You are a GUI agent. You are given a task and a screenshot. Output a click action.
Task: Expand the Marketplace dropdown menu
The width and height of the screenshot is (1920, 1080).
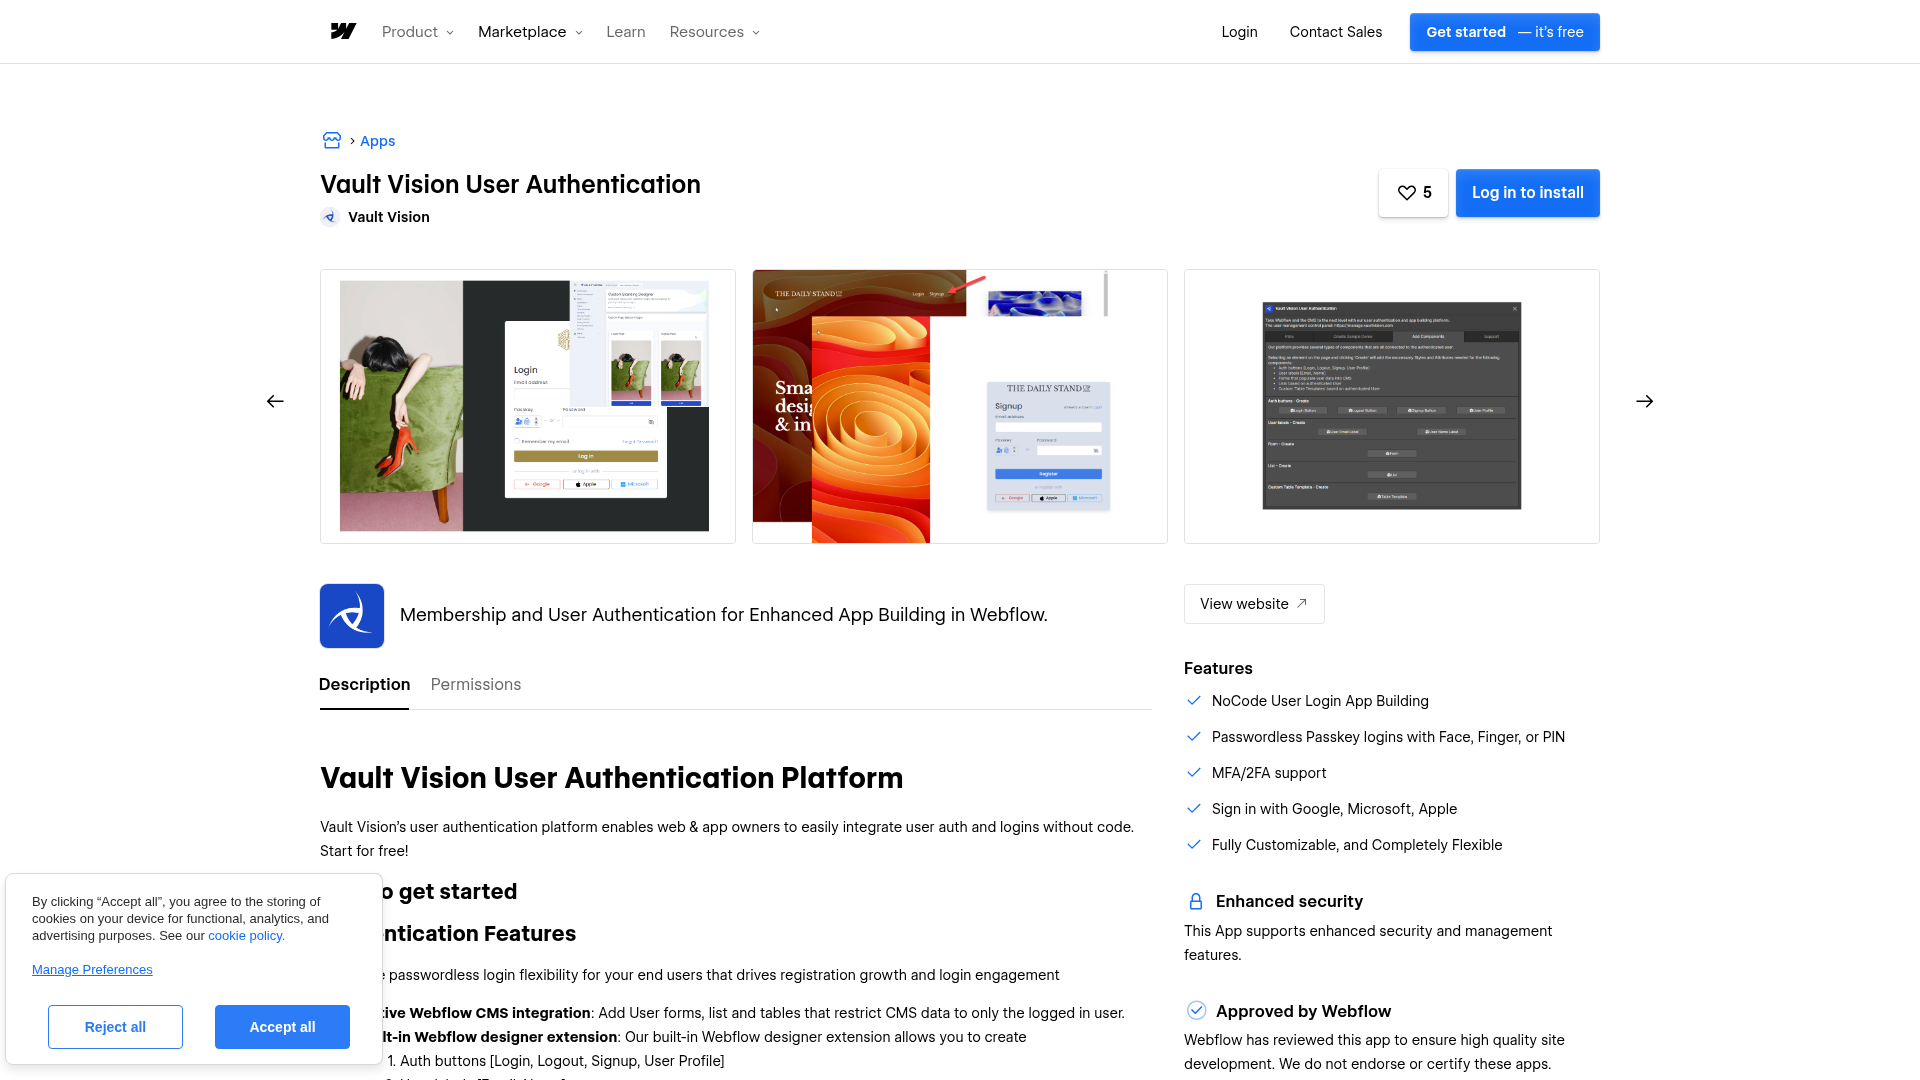(x=530, y=32)
